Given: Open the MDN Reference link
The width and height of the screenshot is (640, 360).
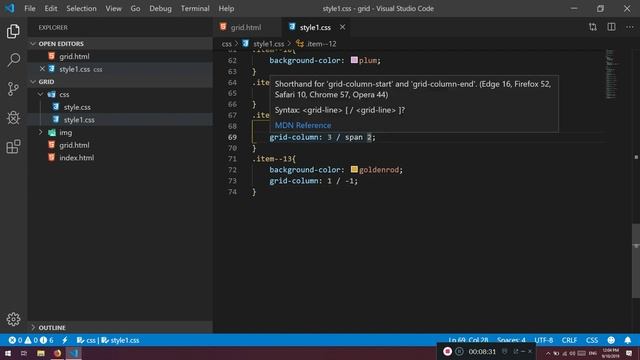Looking at the screenshot, I should tap(303, 125).
